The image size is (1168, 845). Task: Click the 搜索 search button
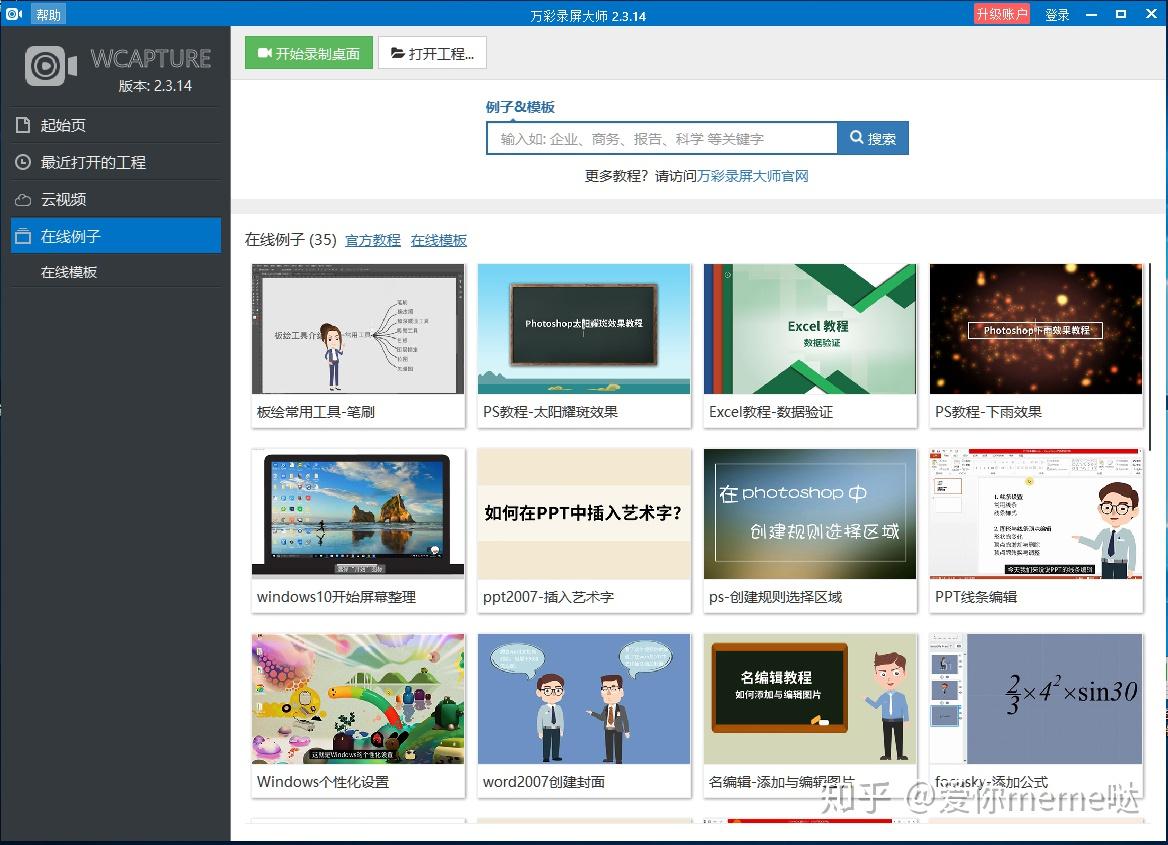coord(873,138)
